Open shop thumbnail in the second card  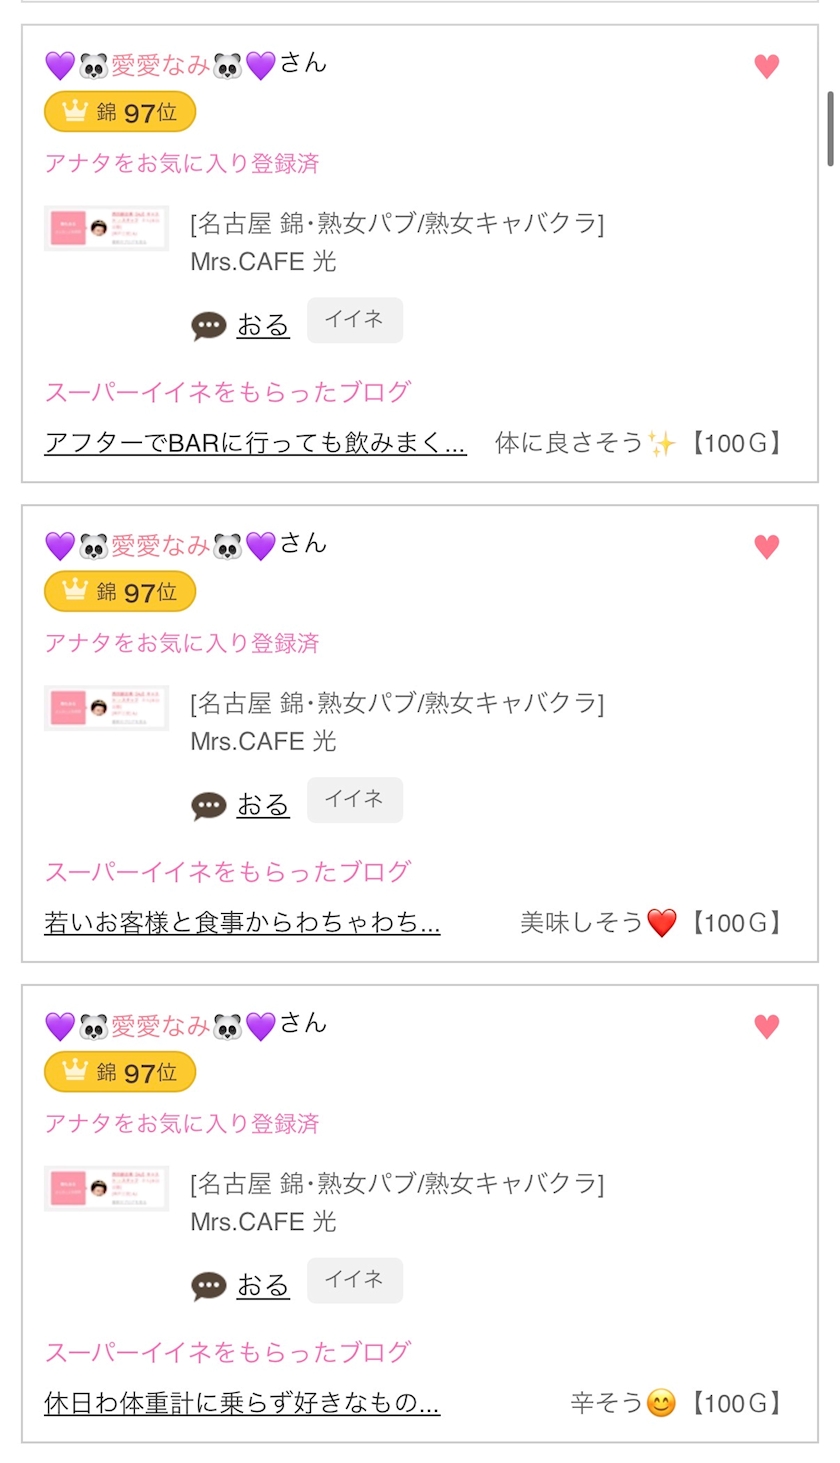106,708
